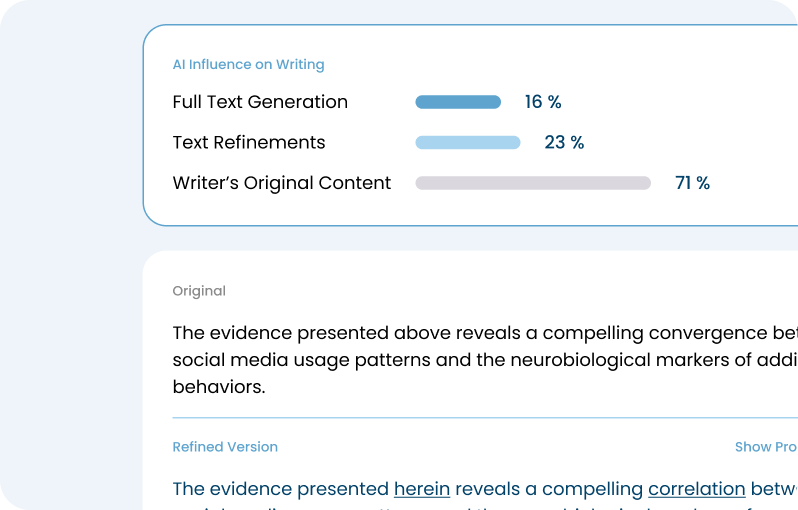
Task: Click the underlined word herein
Action: click(x=422, y=489)
